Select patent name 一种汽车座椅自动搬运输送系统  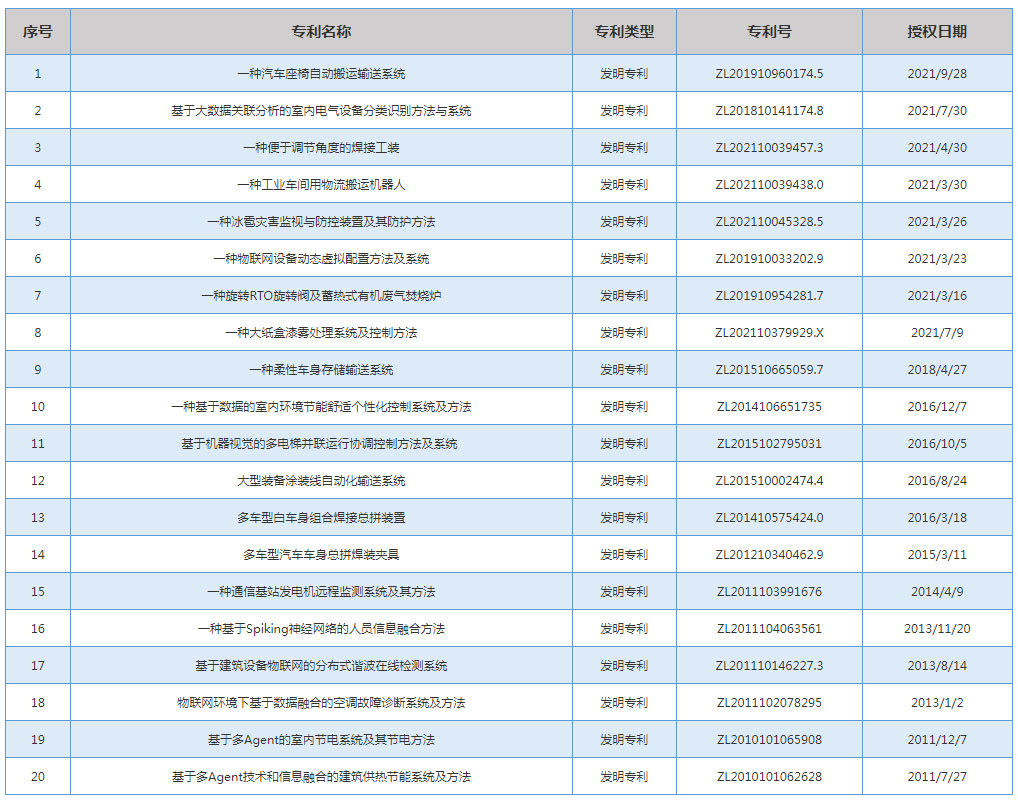pyautogui.click(x=321, y=74)
